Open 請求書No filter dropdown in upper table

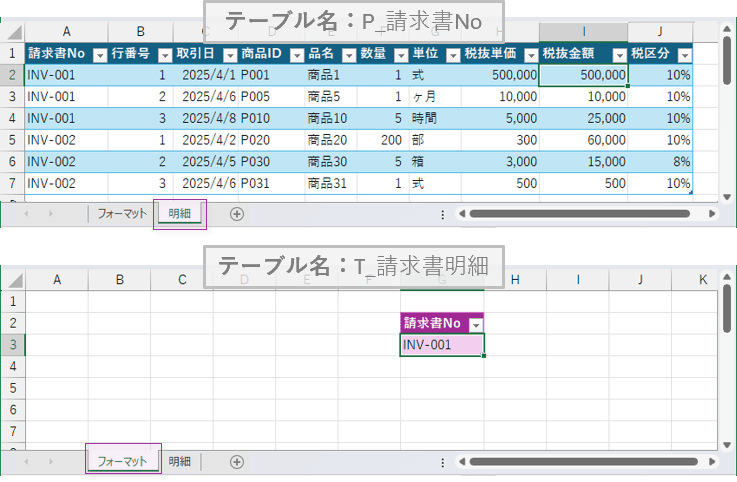click(98, 55)
